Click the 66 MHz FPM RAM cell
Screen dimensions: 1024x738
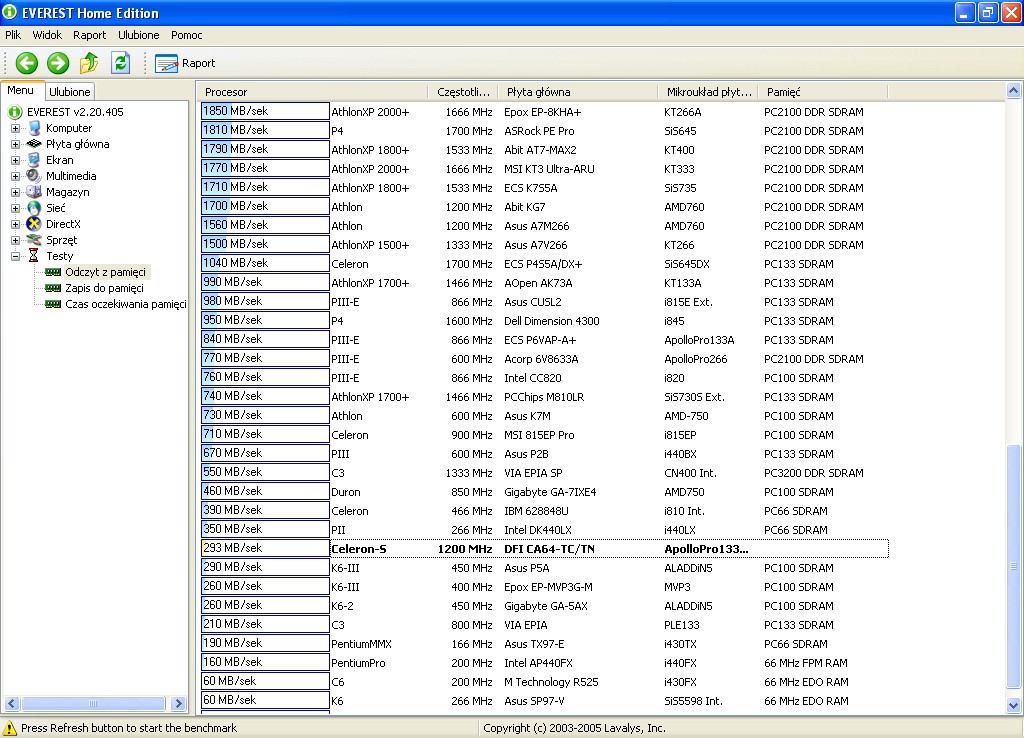click(x=806, y=663)
